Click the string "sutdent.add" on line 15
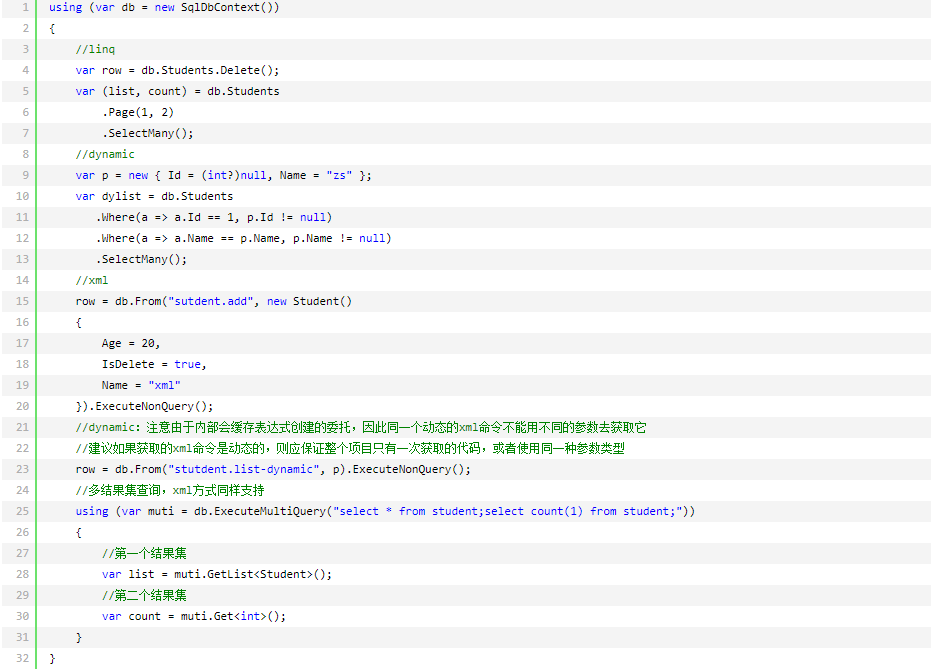 [x=211, y=302]
